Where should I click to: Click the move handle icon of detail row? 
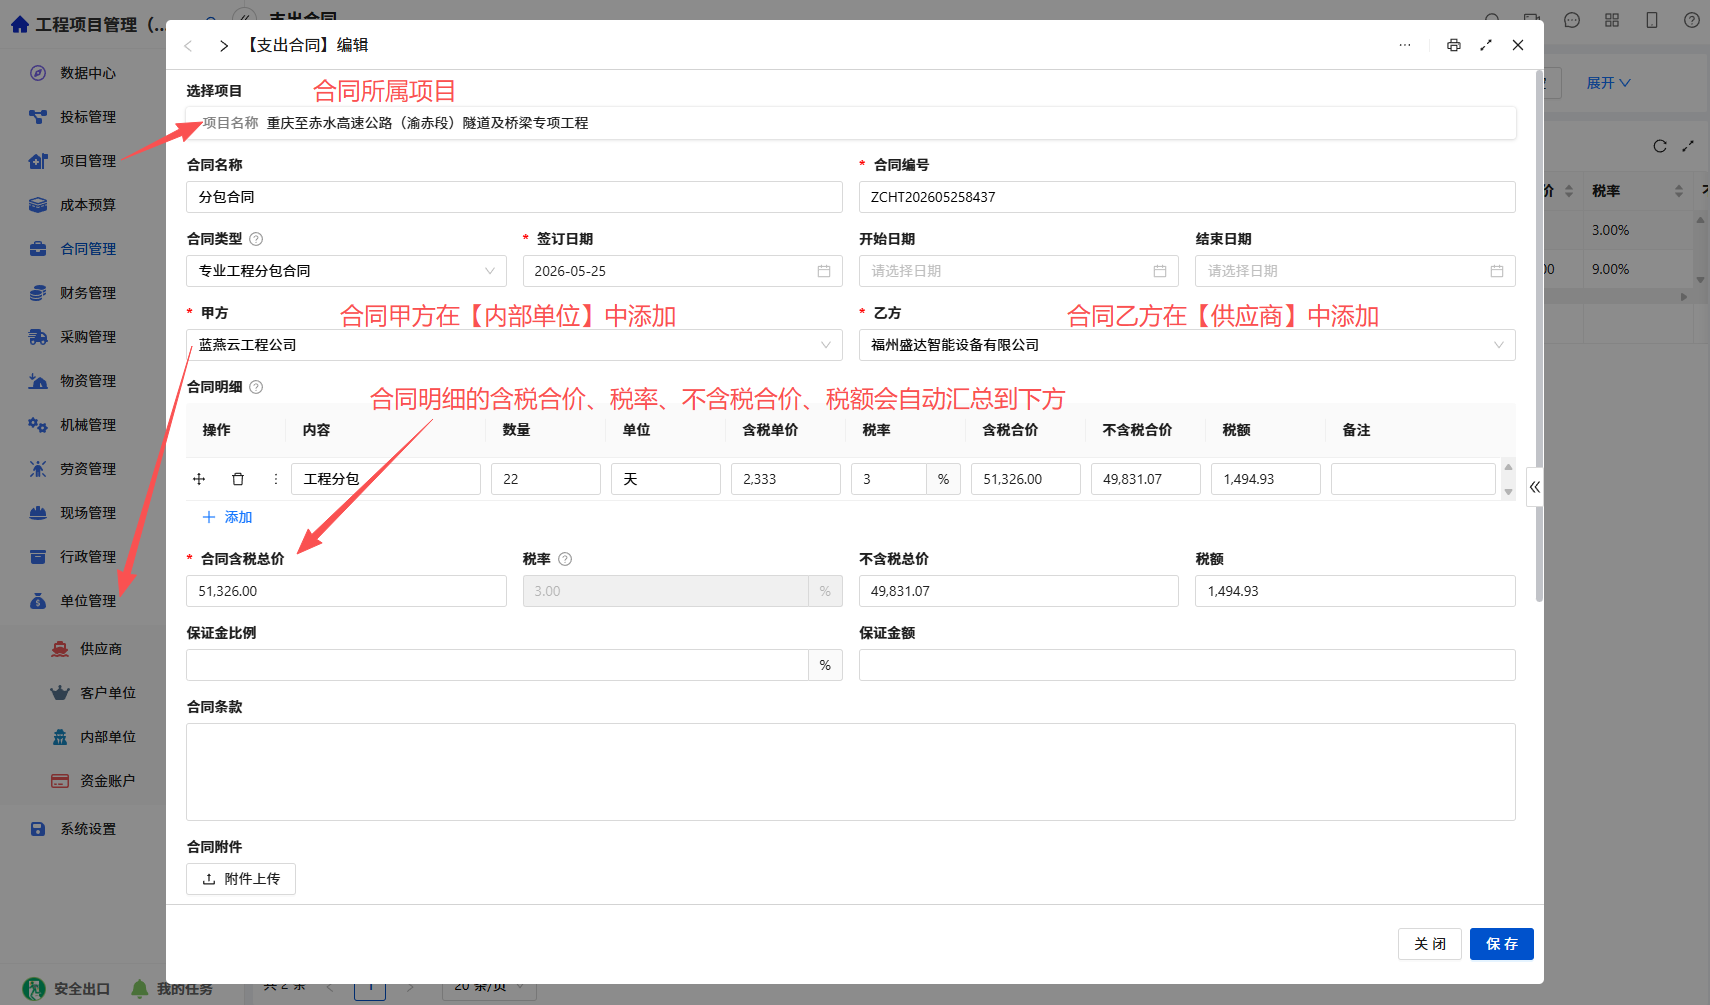[199, 479]
